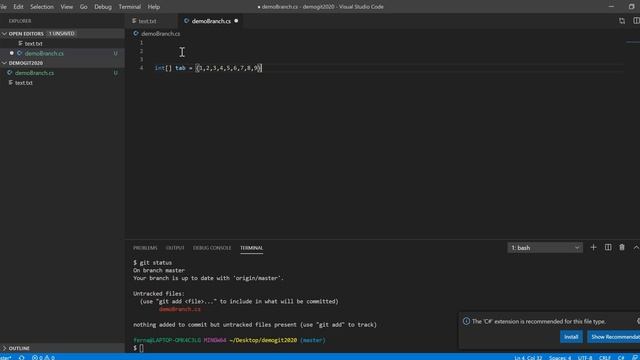This screenshot has width=640, height=360.
Task: Open errors and warnings count in status bar
Action: tap(43, 357)
